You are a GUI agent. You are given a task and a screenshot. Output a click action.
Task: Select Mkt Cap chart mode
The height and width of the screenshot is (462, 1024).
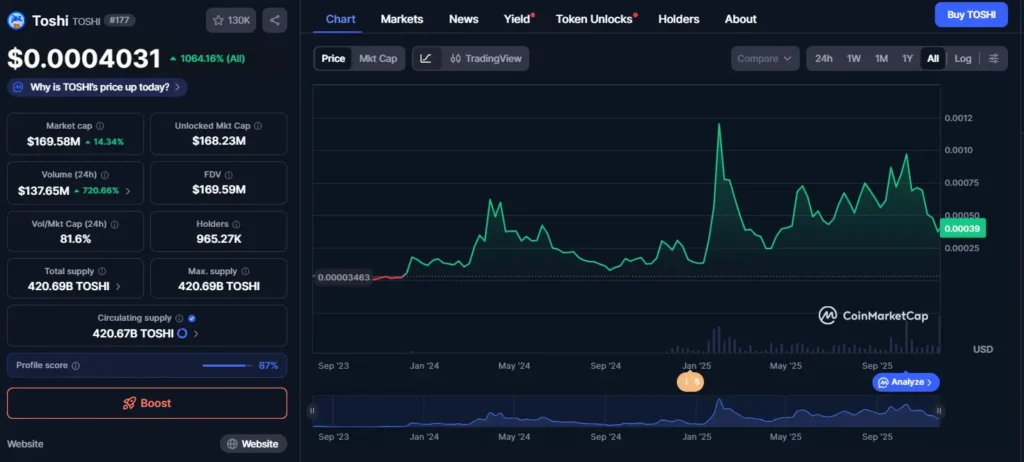click(x=378, y=59)
